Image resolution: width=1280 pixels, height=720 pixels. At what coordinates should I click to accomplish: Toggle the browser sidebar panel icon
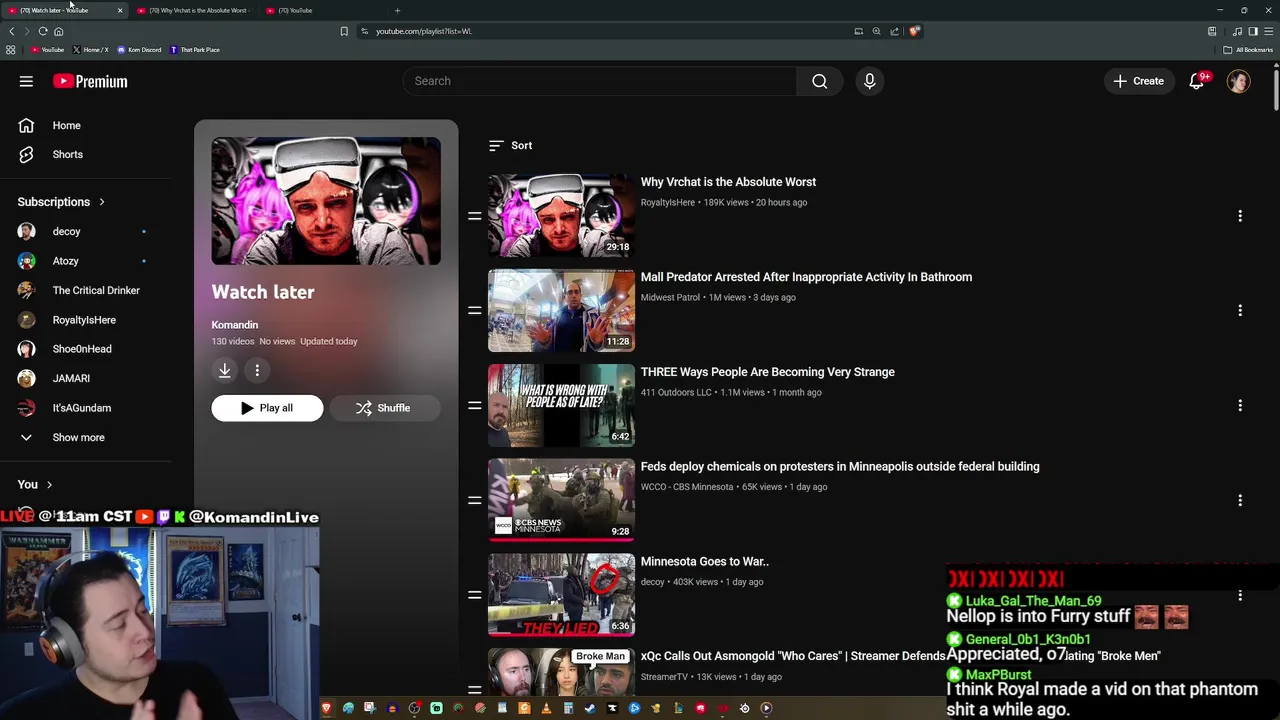coord(1253,31)
